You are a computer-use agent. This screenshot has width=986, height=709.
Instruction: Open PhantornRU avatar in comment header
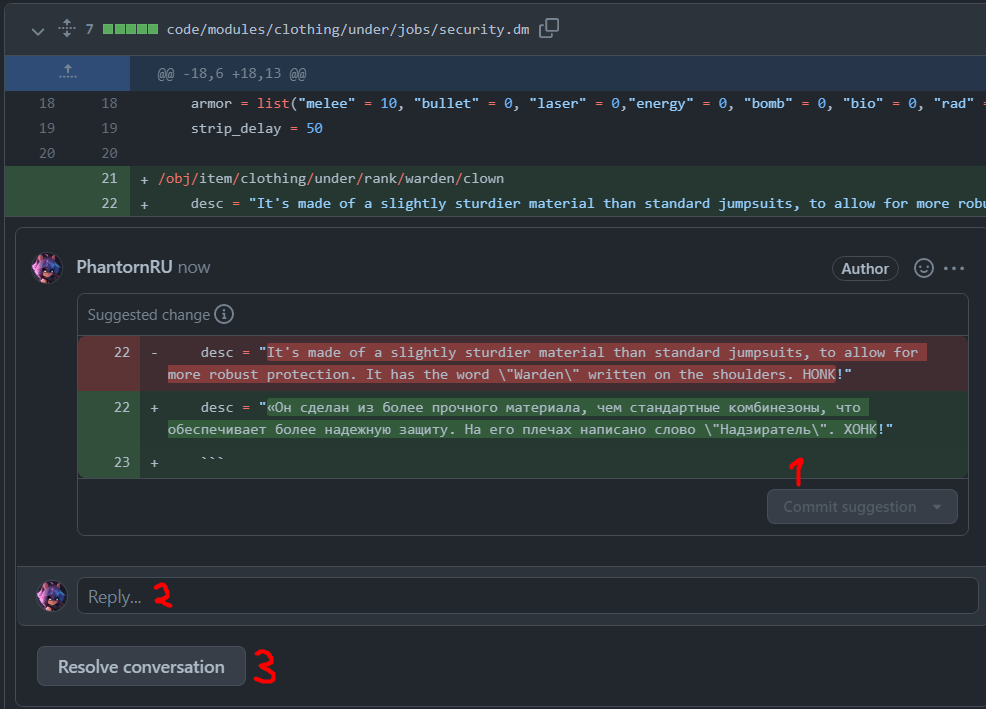pyautogui.click(x=47, y=268)
